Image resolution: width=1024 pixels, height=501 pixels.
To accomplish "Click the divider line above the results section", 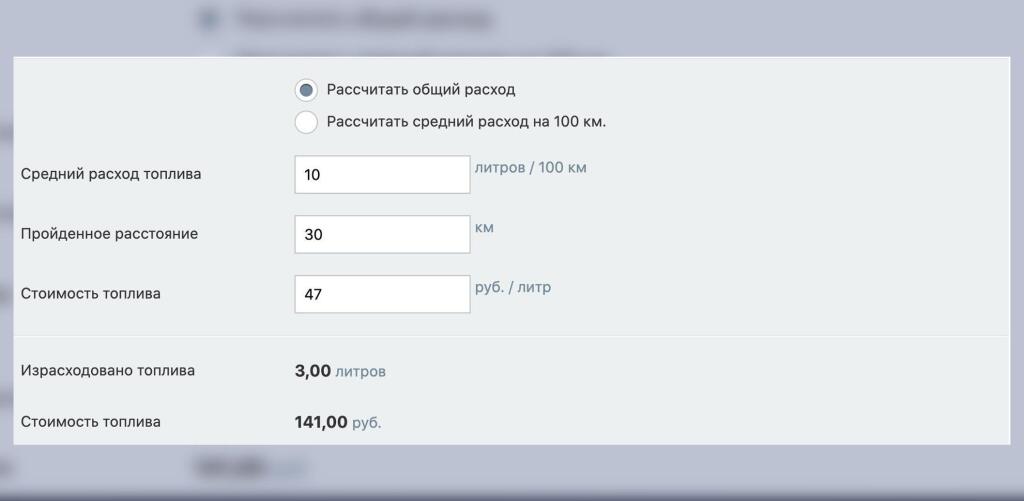I will [x=511, y=336].
